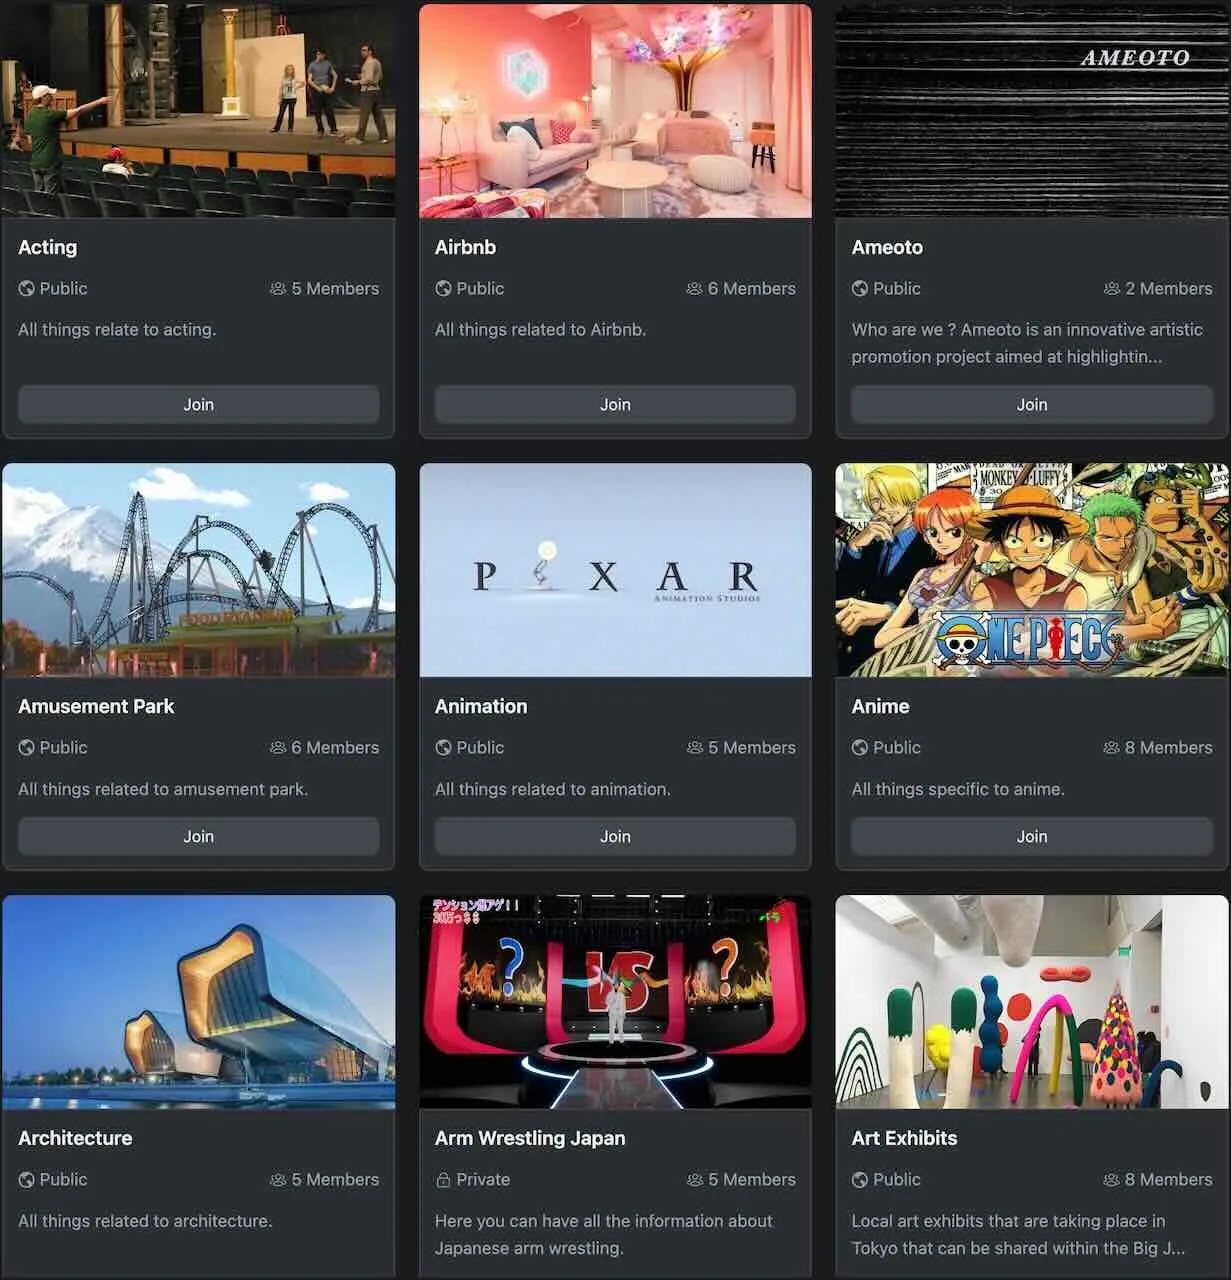Join the Acting group
1231x1280 pixels.
tap(198, 405)
